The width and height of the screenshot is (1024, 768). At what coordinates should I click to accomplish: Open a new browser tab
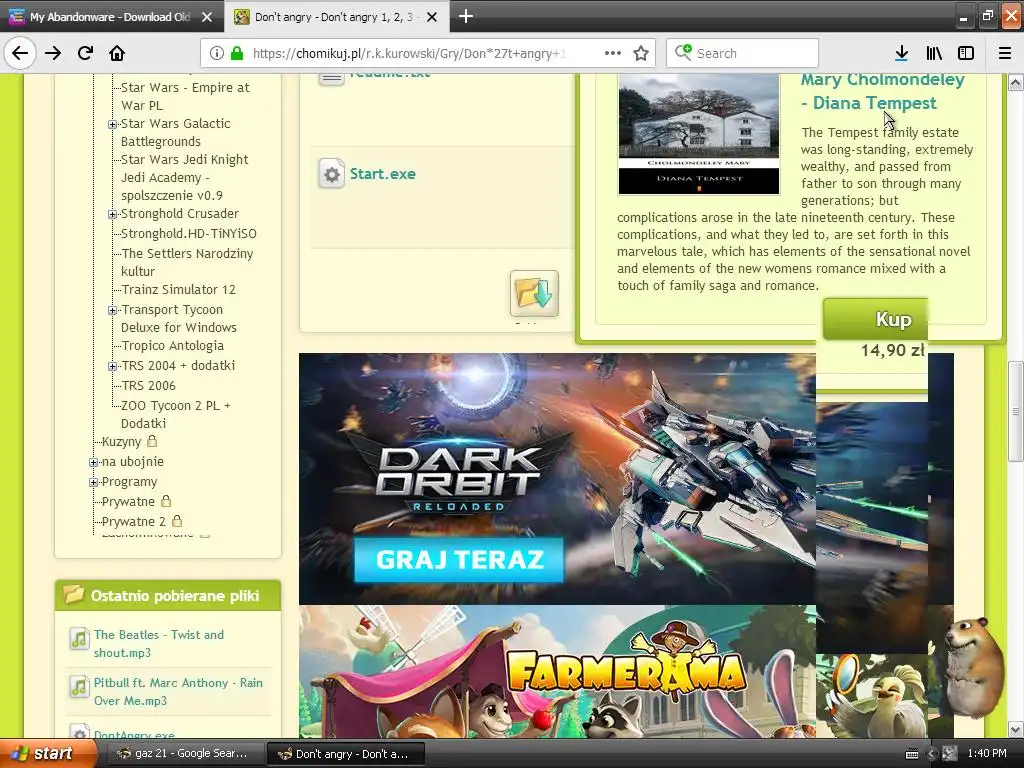coord(466,16)
